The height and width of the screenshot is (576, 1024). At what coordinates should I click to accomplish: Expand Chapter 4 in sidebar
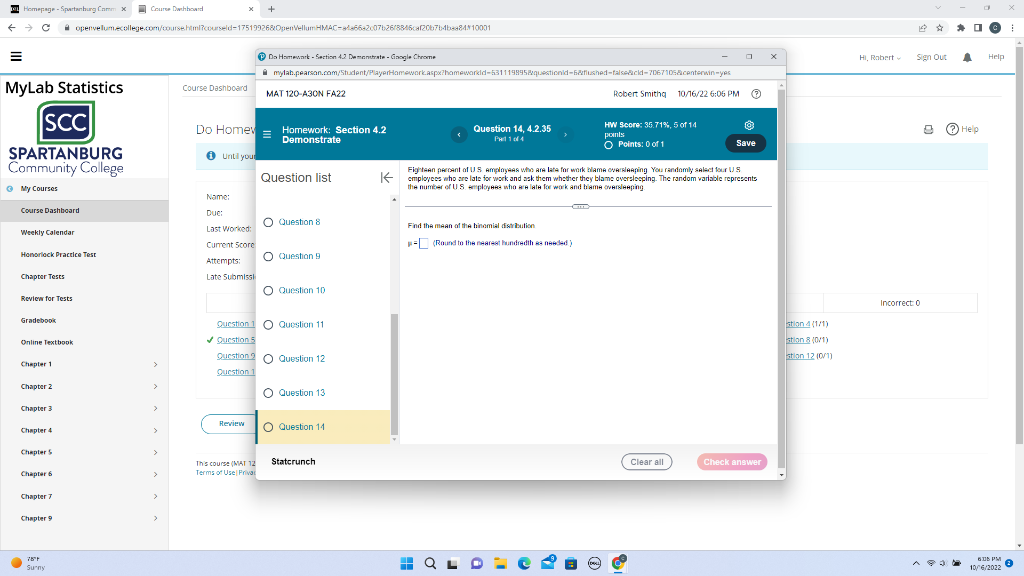[155, 430]
